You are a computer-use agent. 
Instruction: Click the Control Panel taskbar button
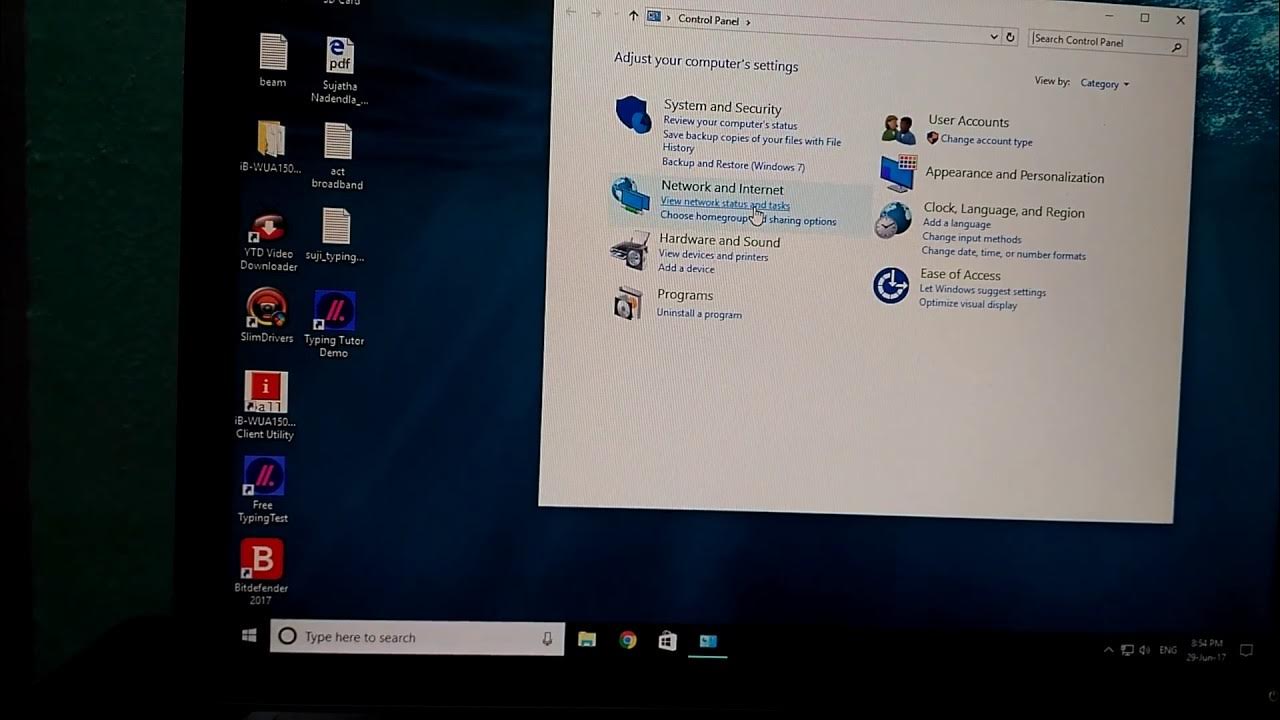click(708, 642)
